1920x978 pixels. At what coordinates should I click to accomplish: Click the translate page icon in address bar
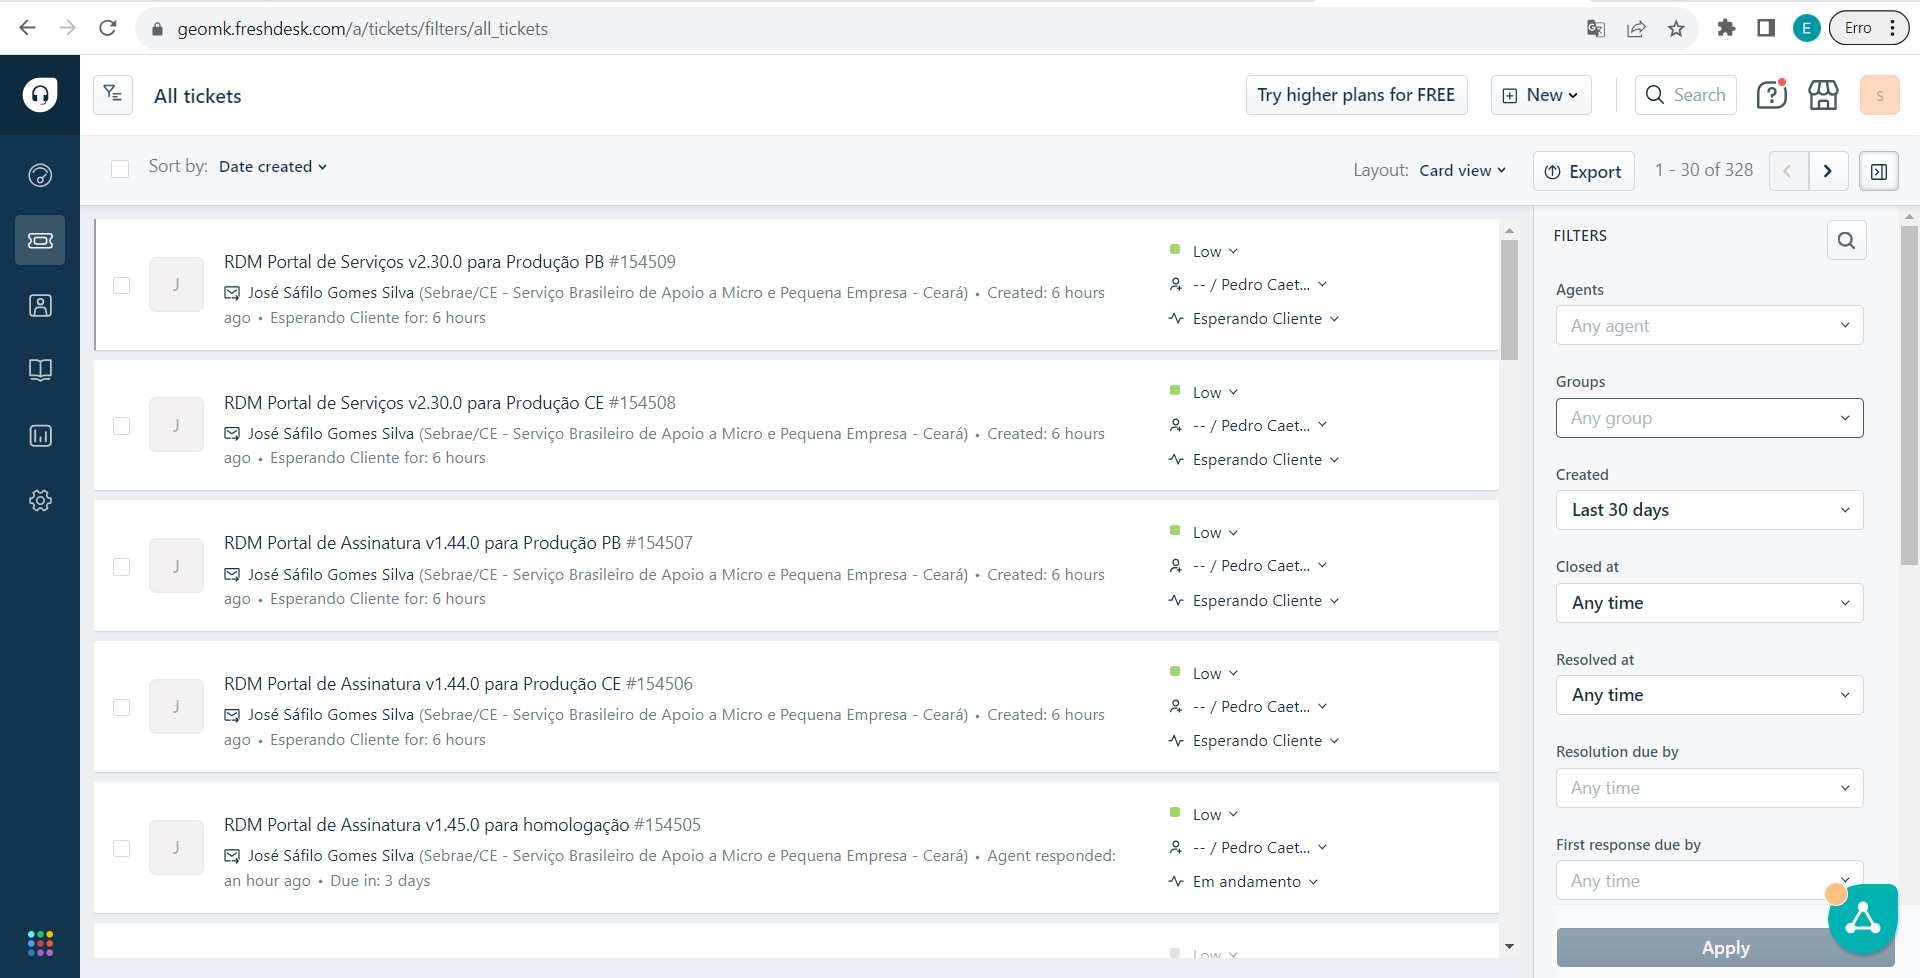(1596, 28)
